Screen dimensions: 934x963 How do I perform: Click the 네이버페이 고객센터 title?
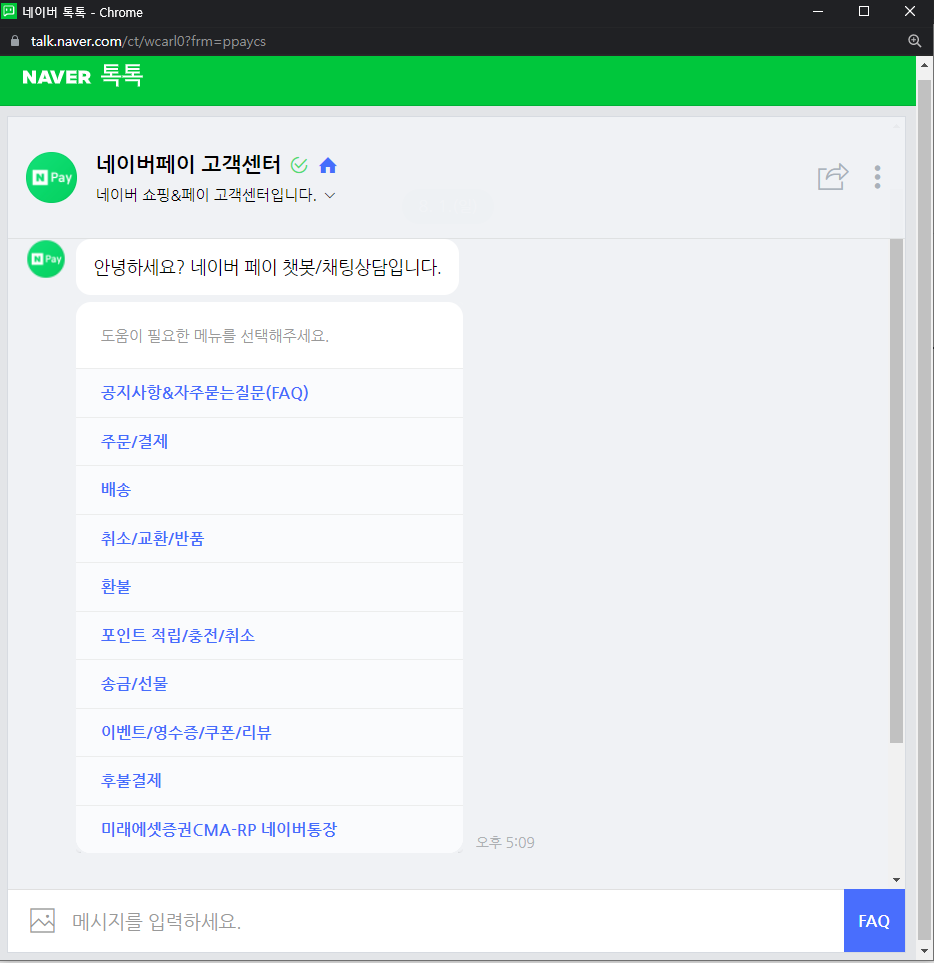coord(189,164)
